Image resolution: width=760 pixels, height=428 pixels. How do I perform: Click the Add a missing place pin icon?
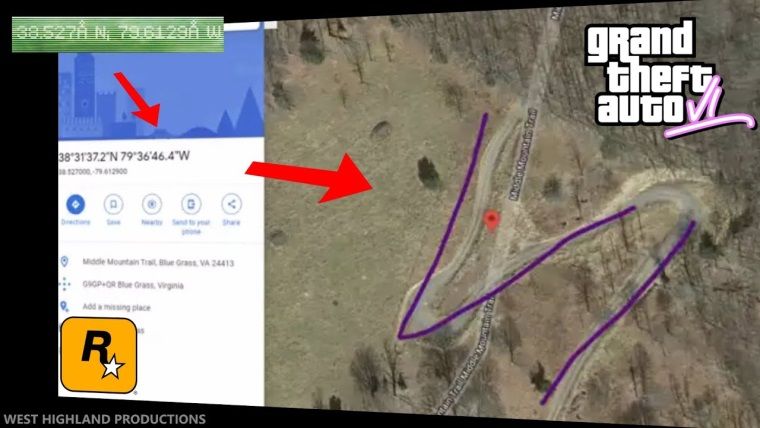tap(64, 306)
